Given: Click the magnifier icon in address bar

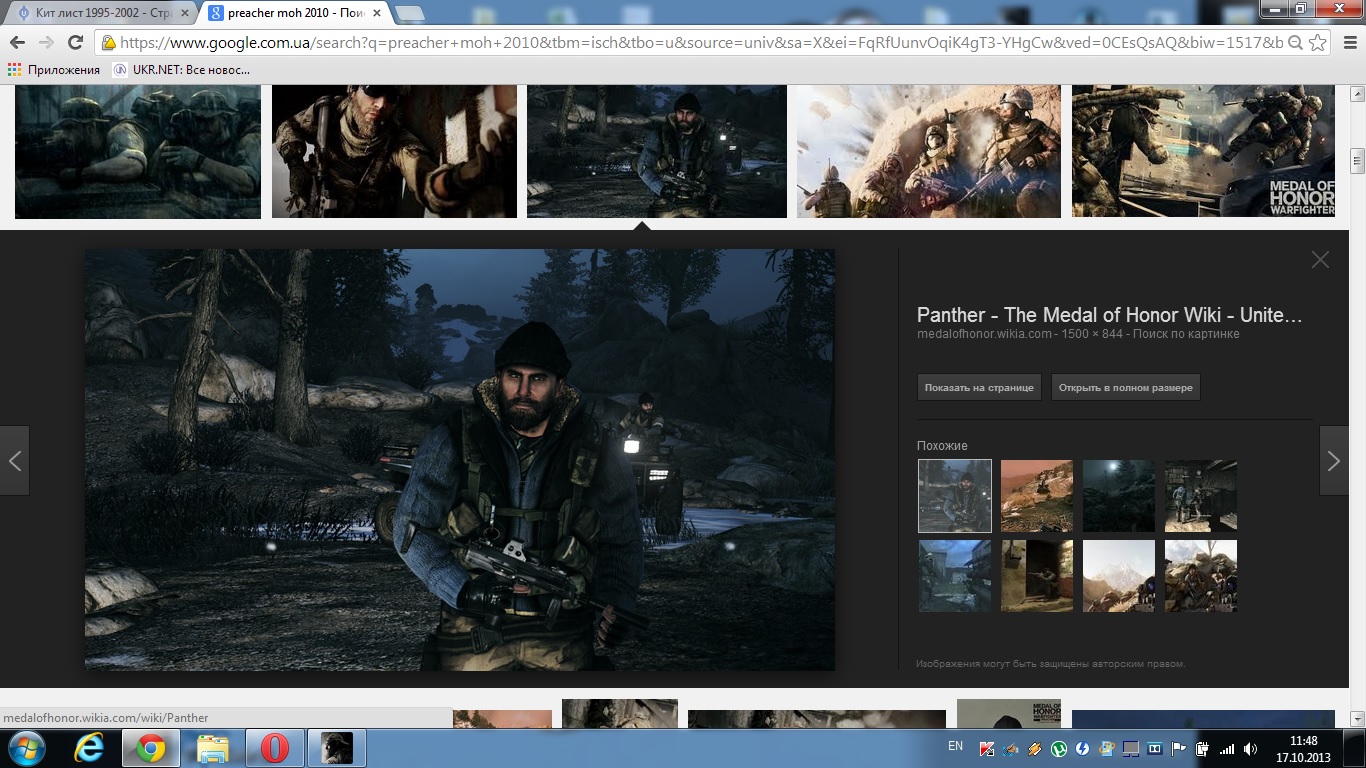Looking at the screenshot, I should click(1295, 43).
